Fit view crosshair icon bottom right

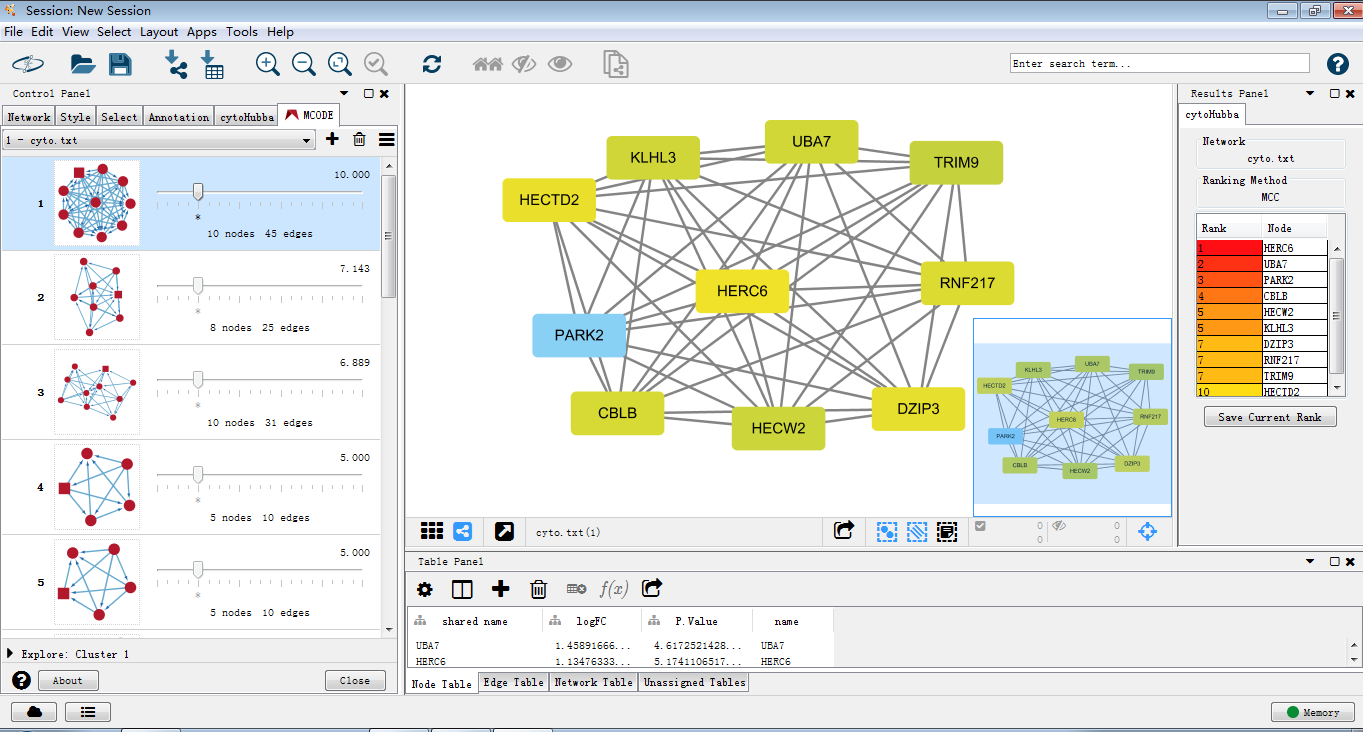(1148, 531)
